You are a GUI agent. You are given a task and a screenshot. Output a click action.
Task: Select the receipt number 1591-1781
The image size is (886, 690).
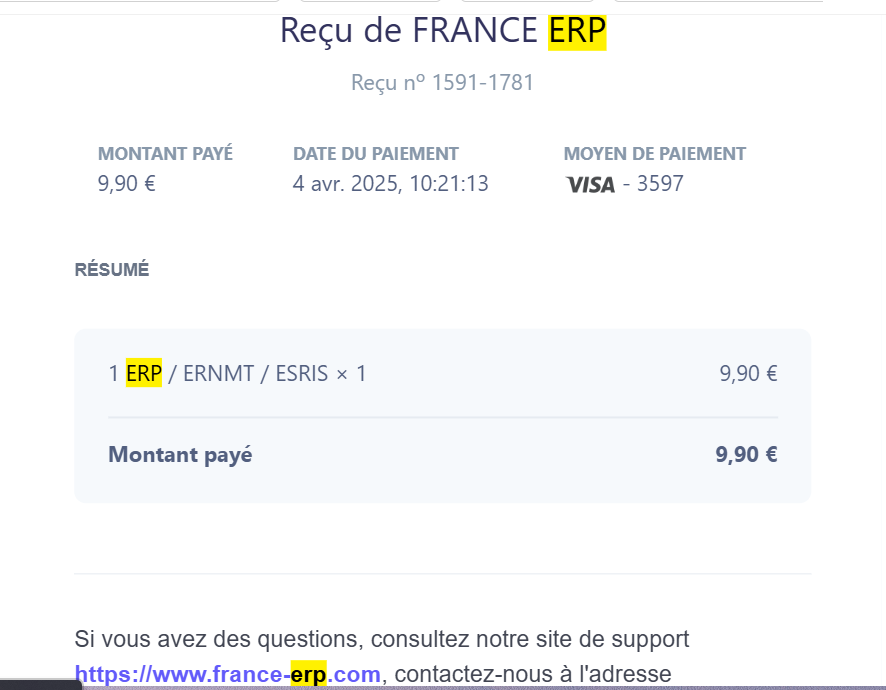pyautogui.click(x=483, y=83)
